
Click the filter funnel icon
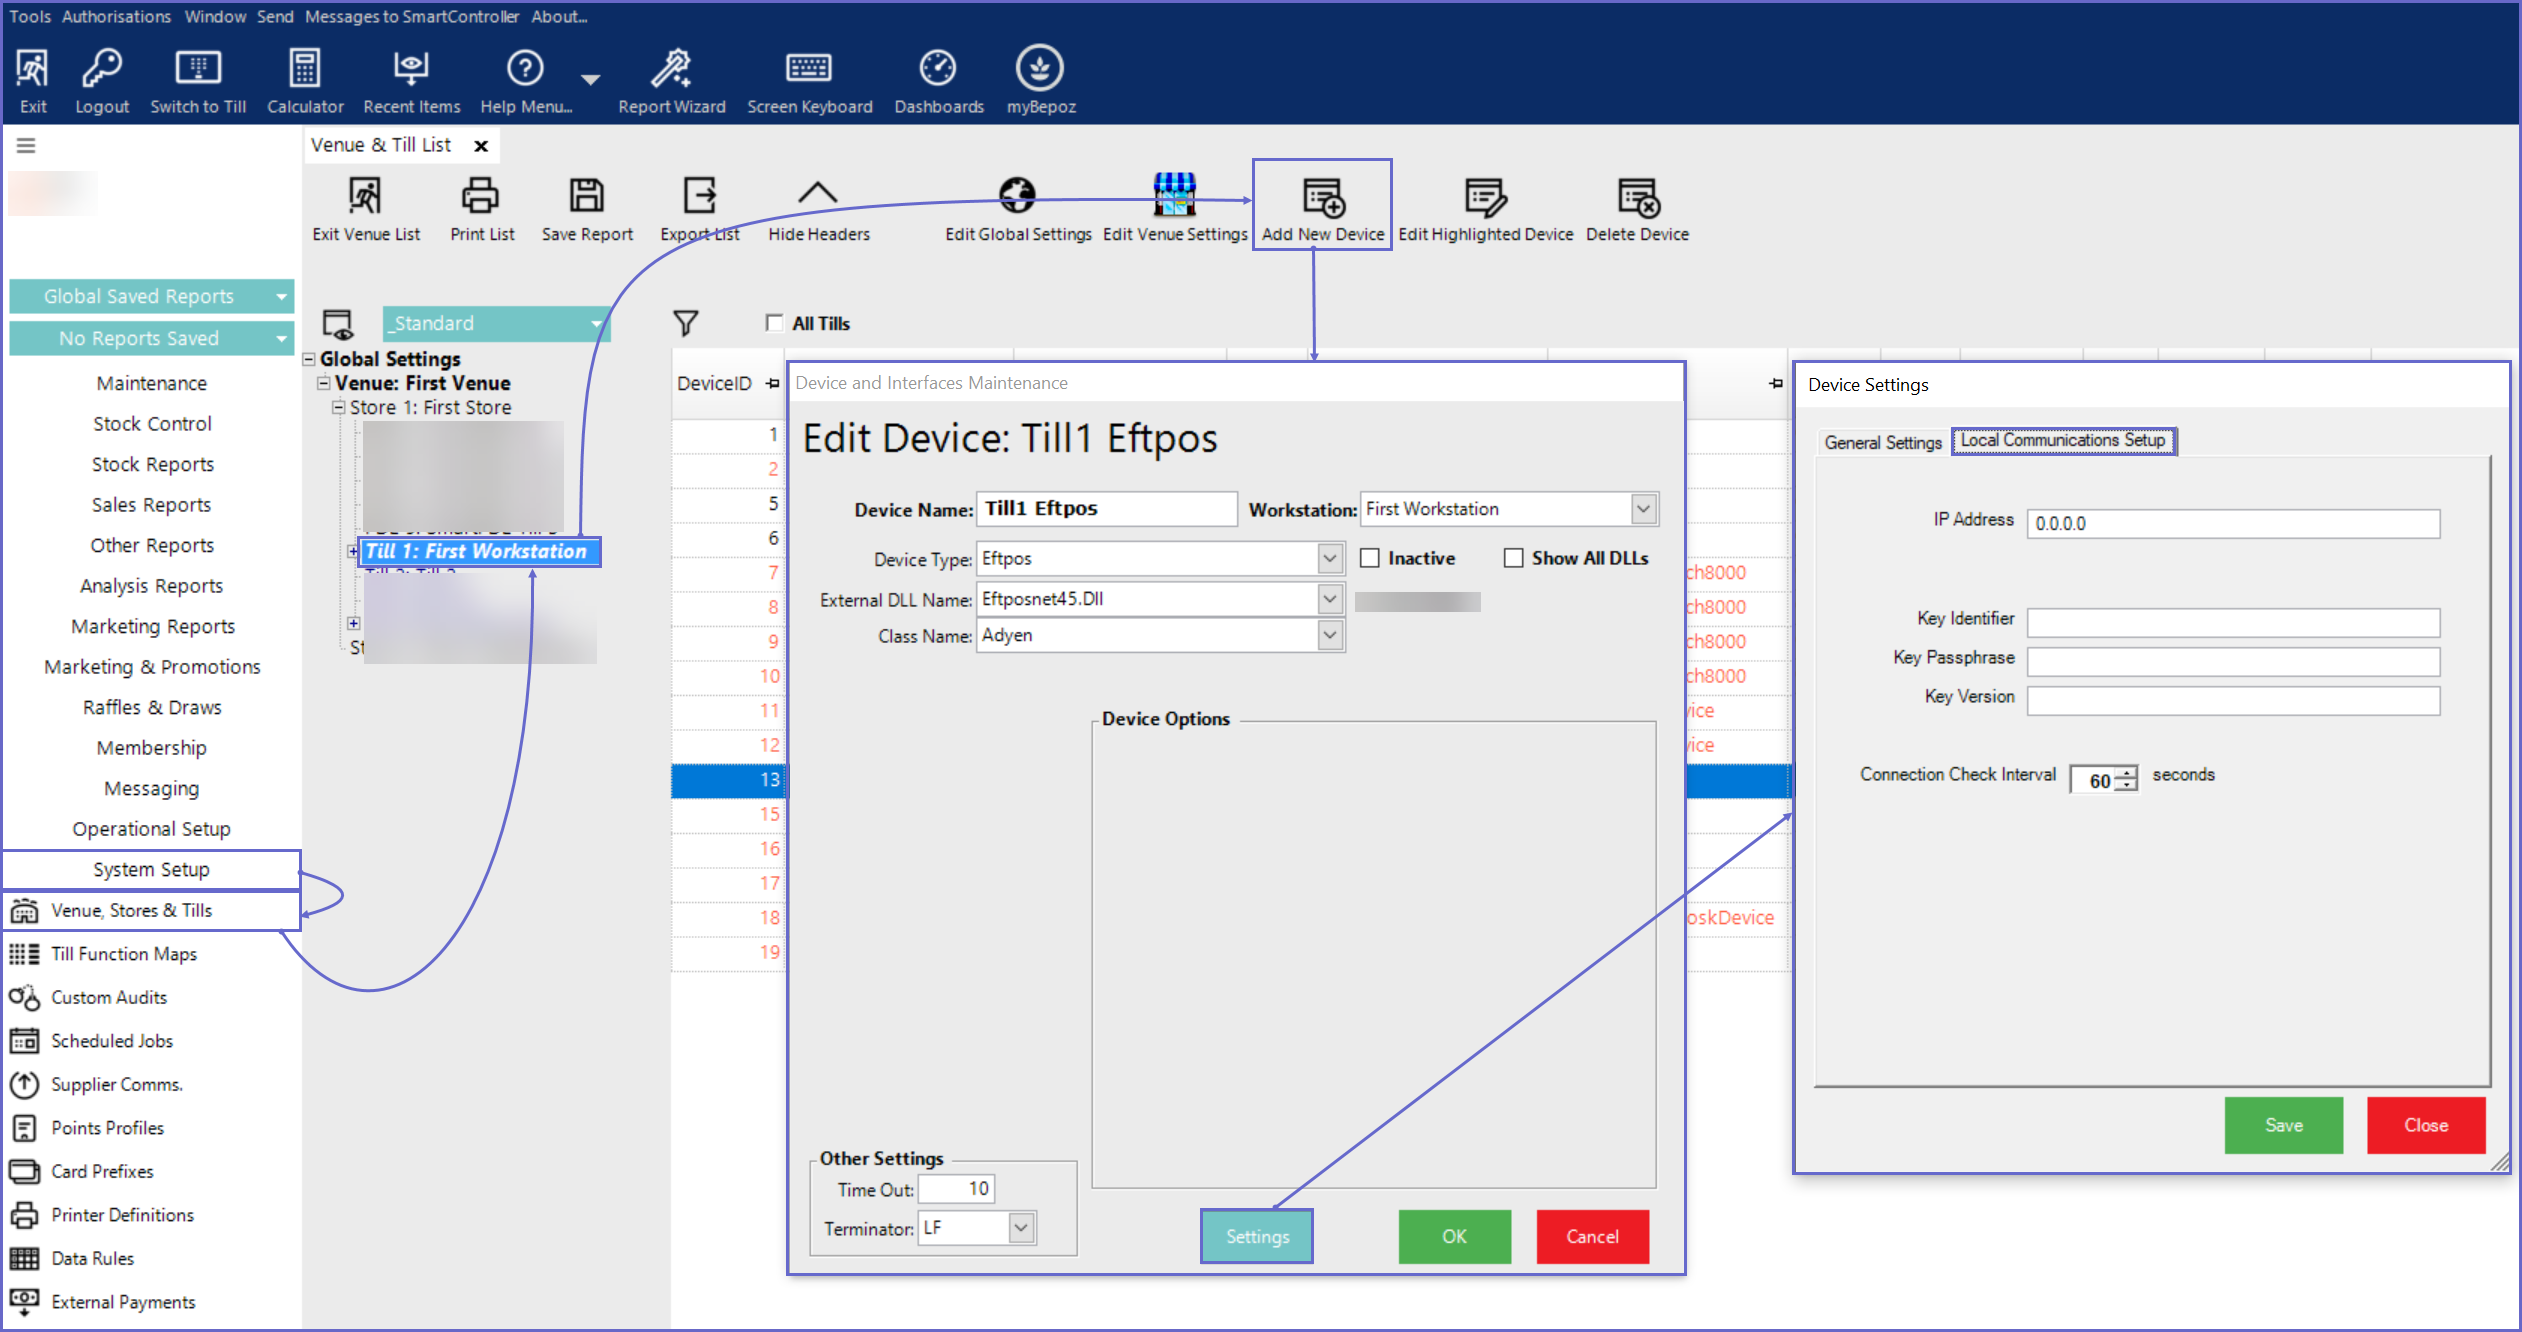tap(685, 323)
